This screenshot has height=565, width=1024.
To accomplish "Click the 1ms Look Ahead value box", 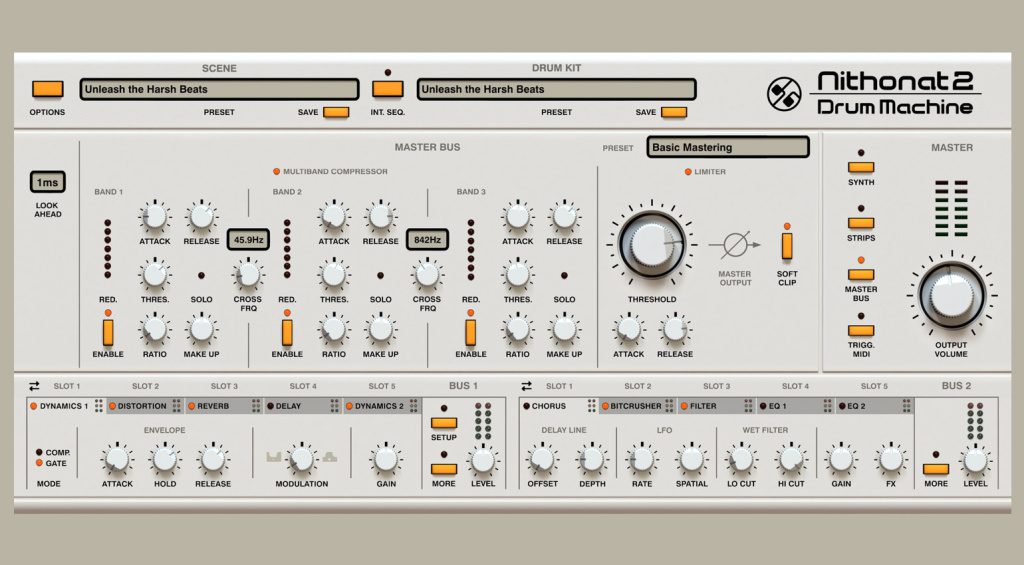I will click(x=48, y=182).
